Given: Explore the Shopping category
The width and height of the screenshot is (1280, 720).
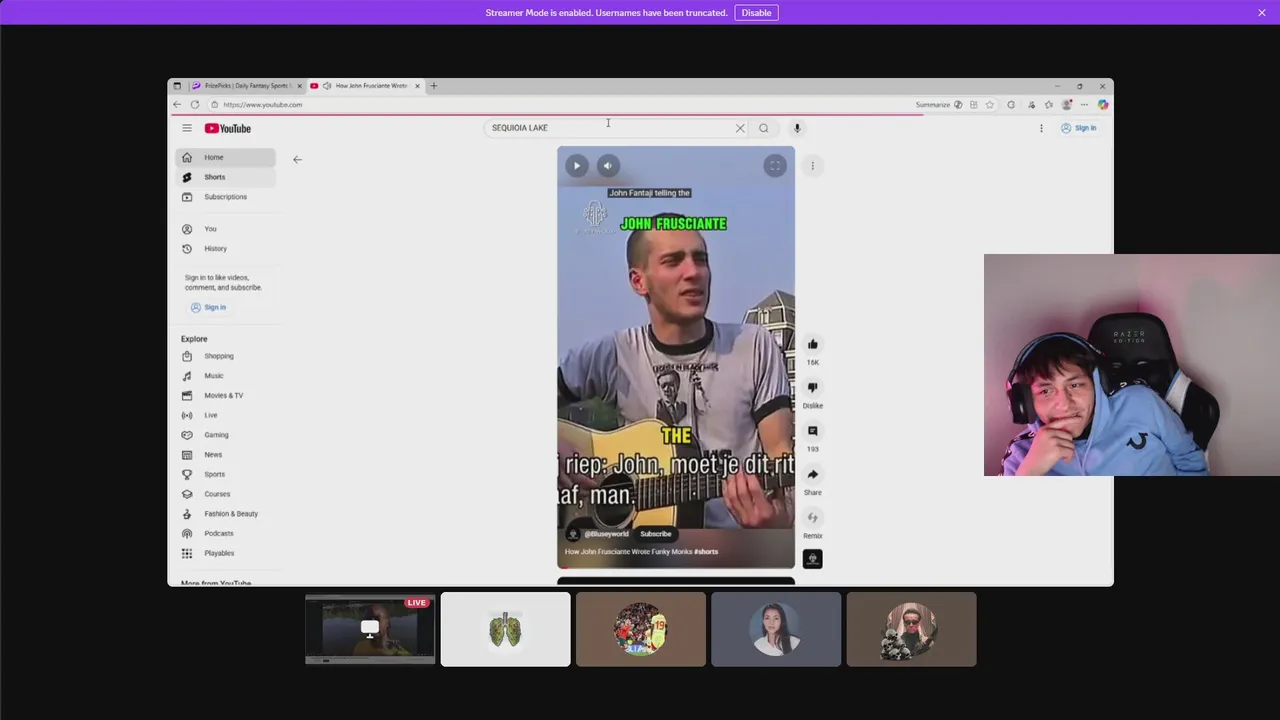Looking at the screenshot, I should point(225,356).
